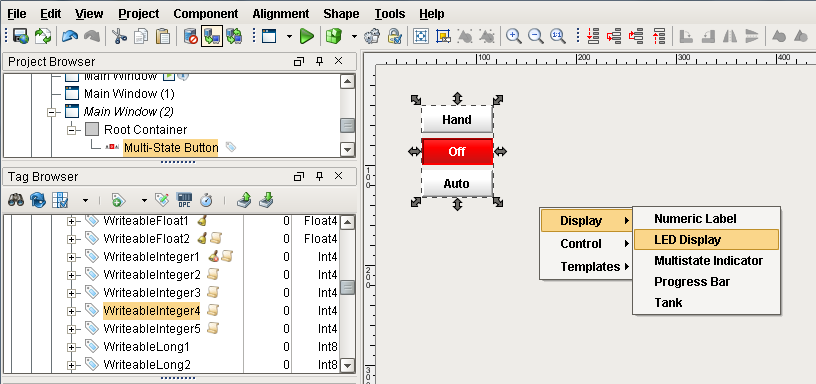Click the padlock security icon
Viewport: 816px width, 384px height.
pos(394,36)
